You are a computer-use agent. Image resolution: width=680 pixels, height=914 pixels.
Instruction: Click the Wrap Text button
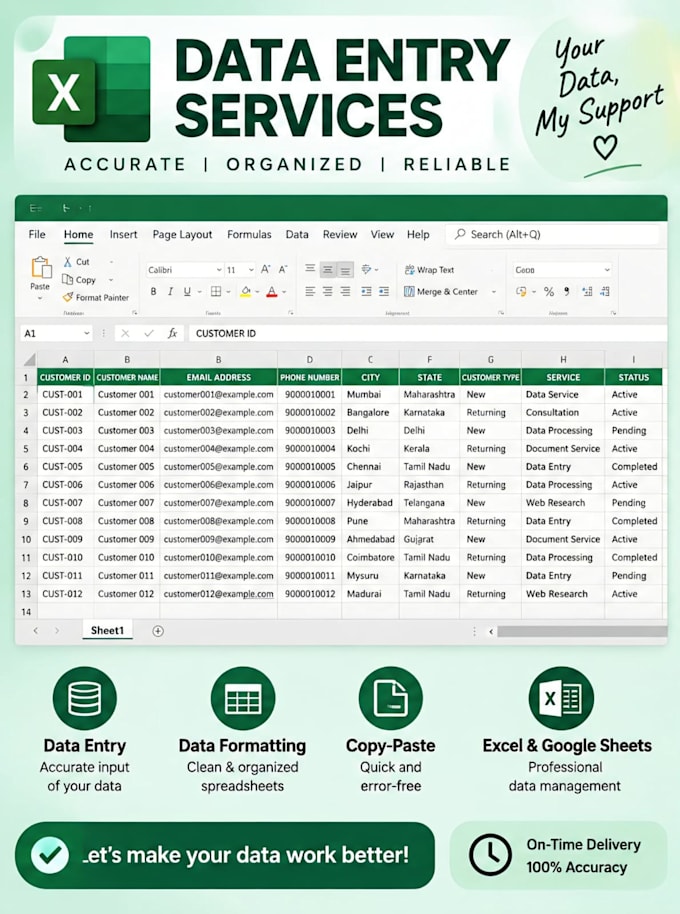click(429, 270)
